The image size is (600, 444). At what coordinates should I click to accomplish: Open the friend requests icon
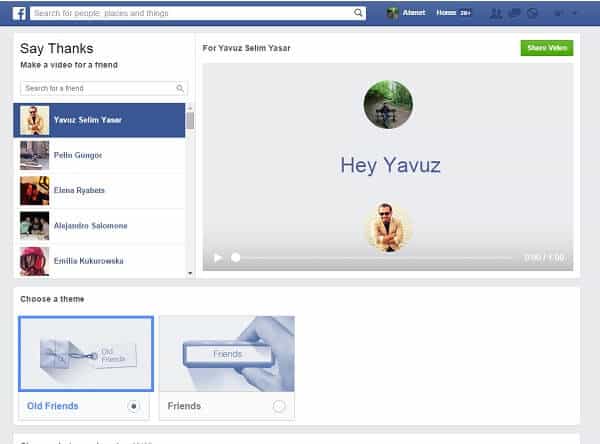point(496,14)
